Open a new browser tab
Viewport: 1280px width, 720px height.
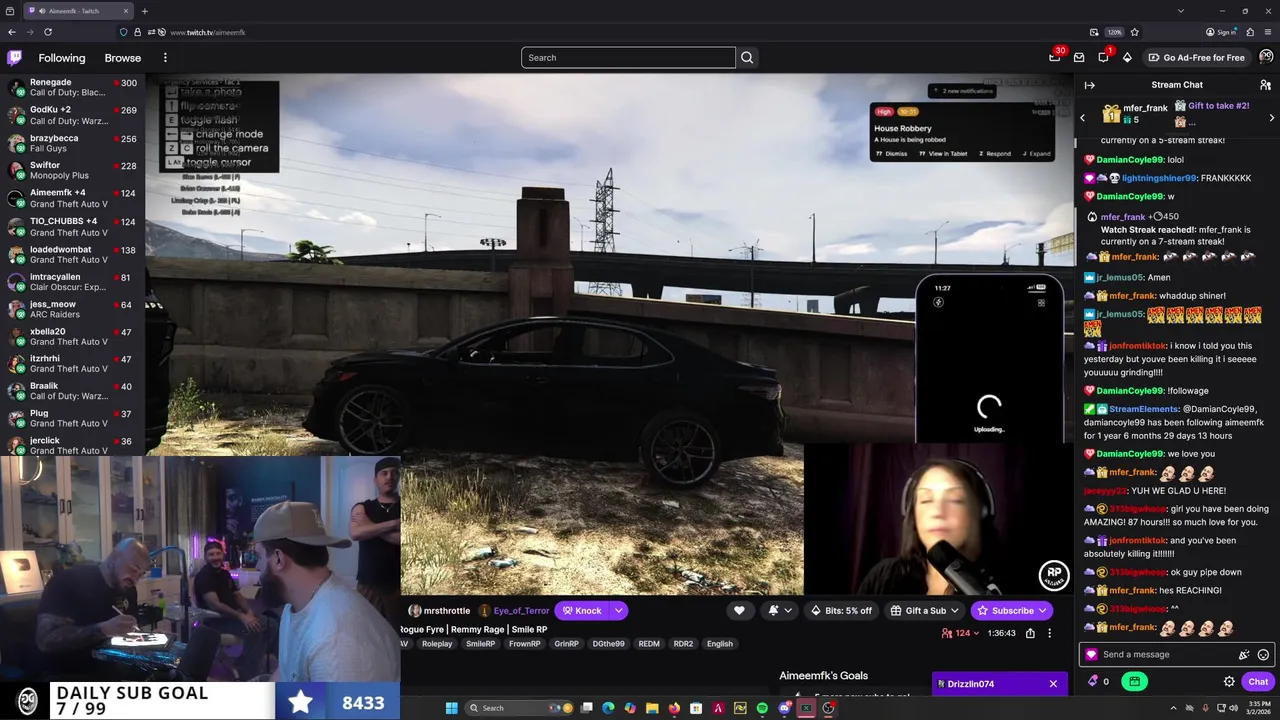[144, 11]
